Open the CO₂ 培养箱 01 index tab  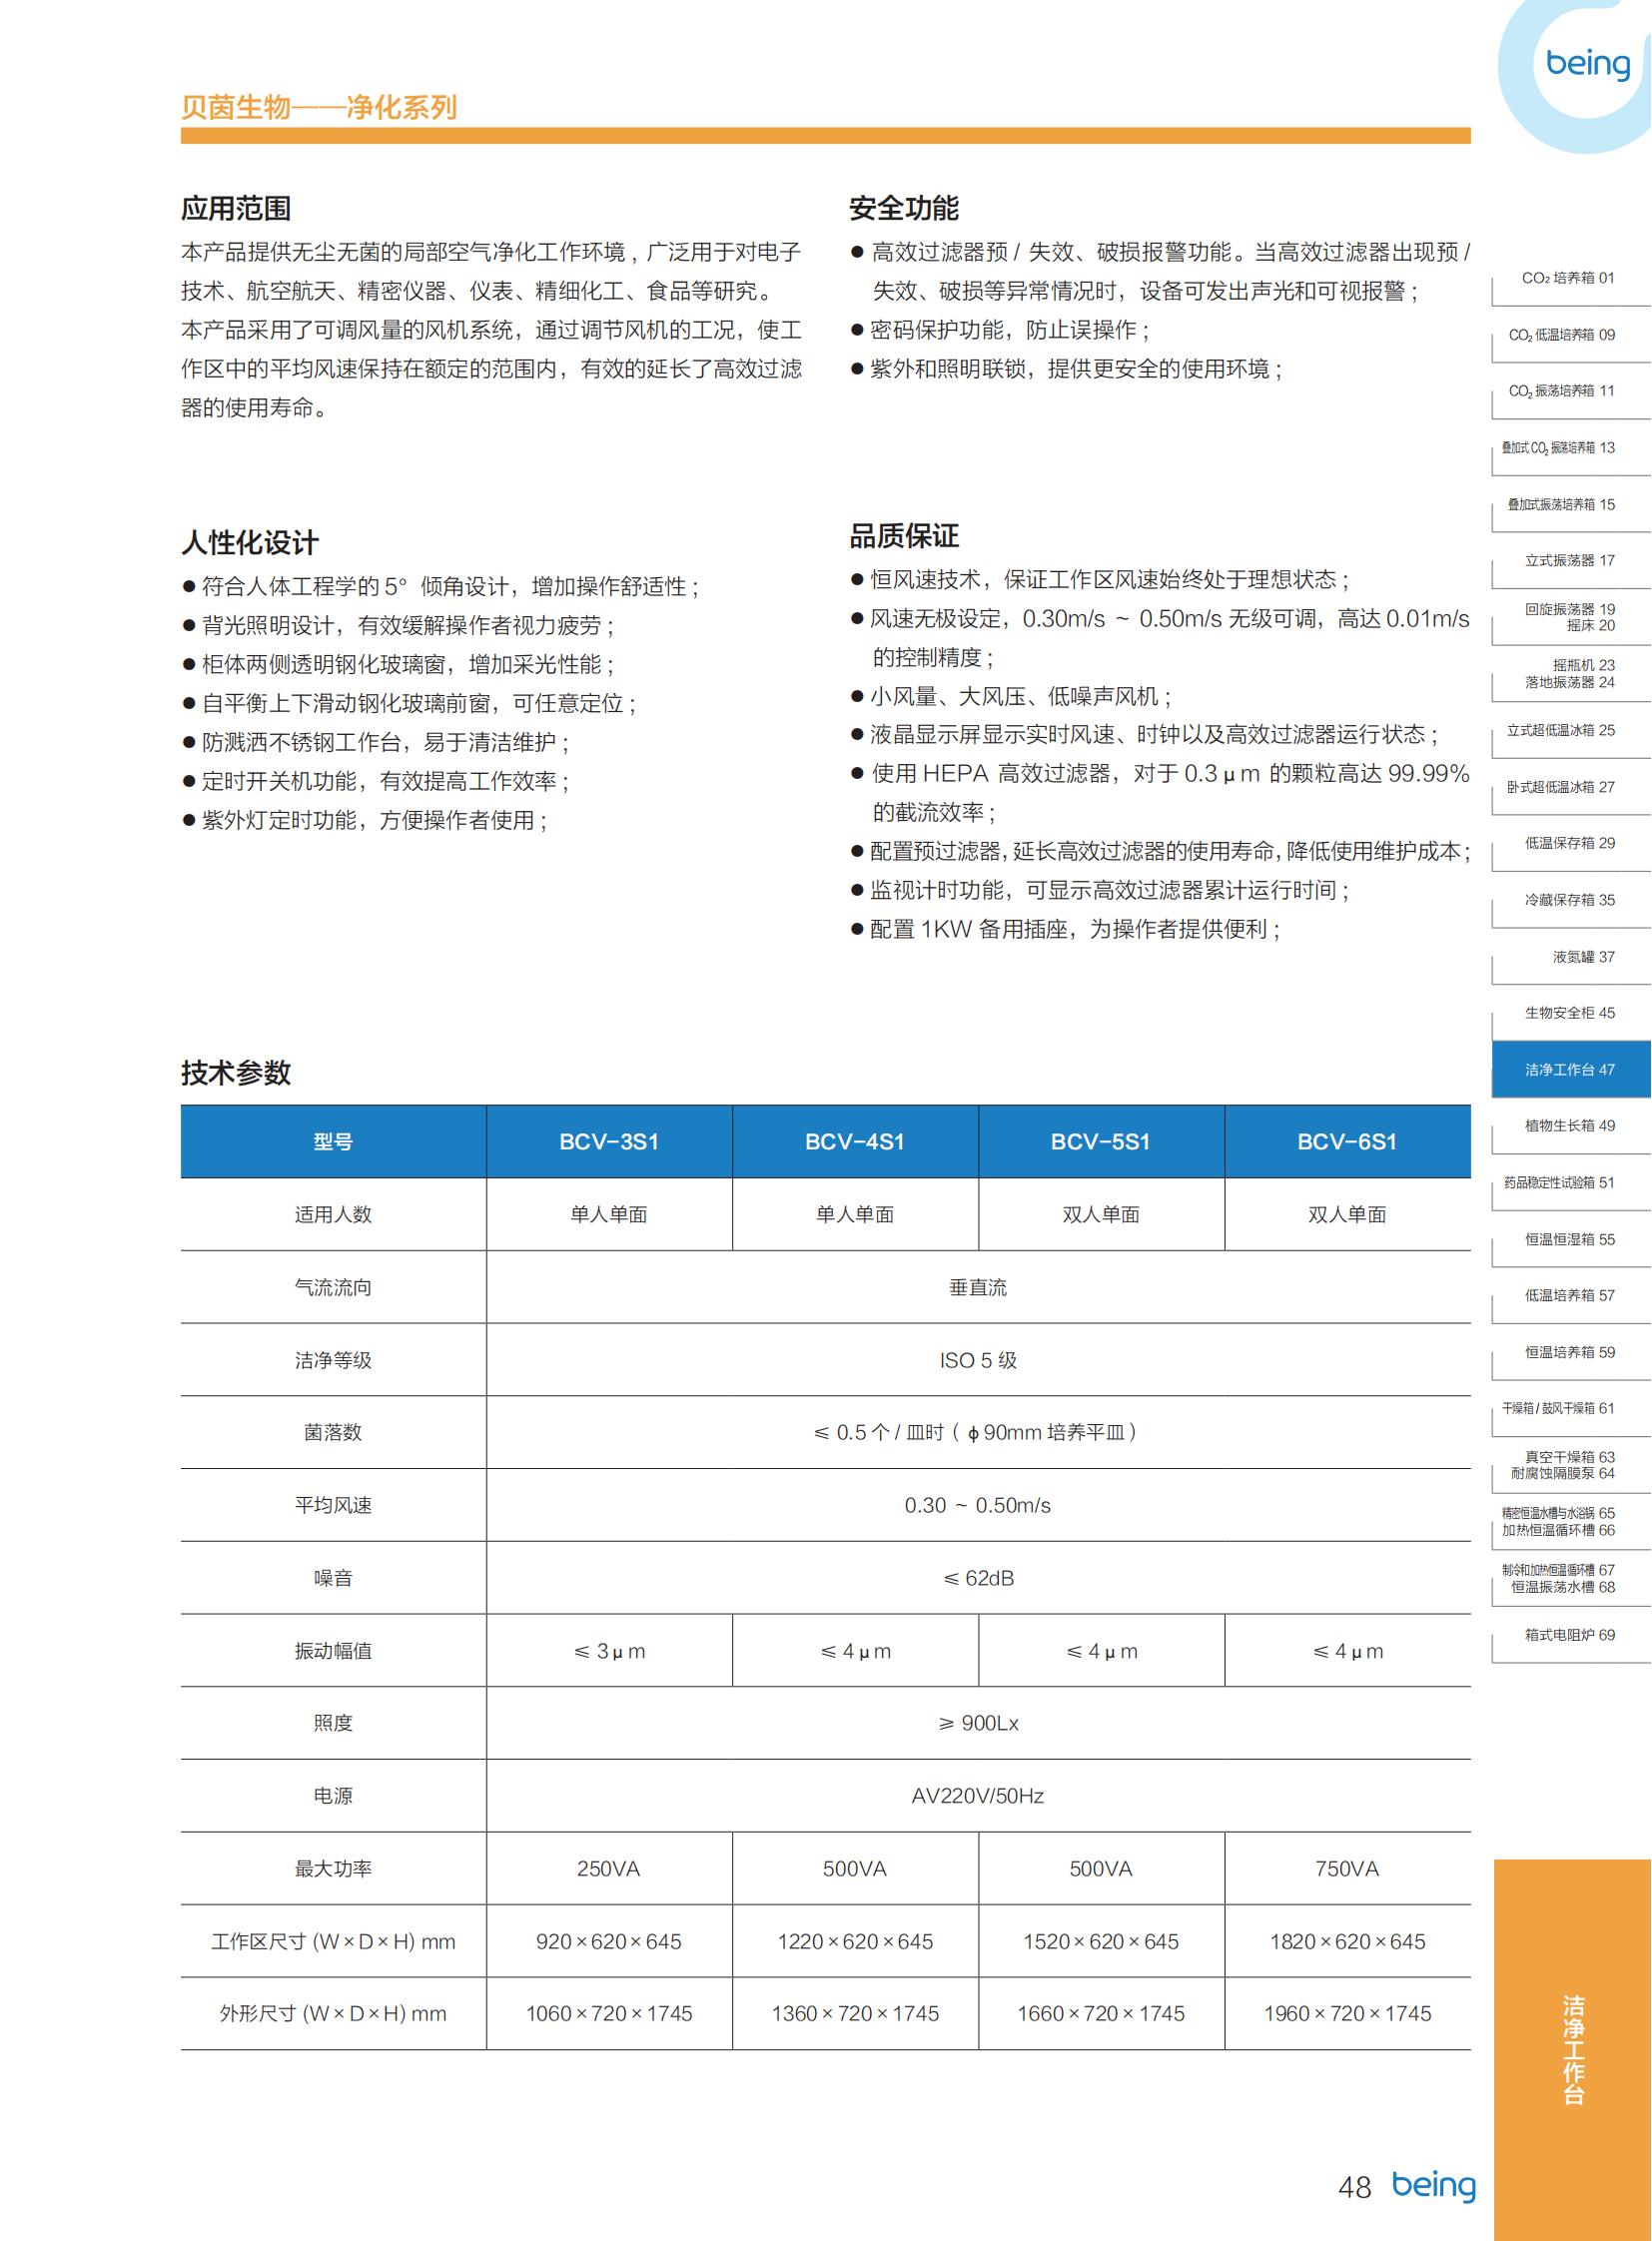point(1567,278)
